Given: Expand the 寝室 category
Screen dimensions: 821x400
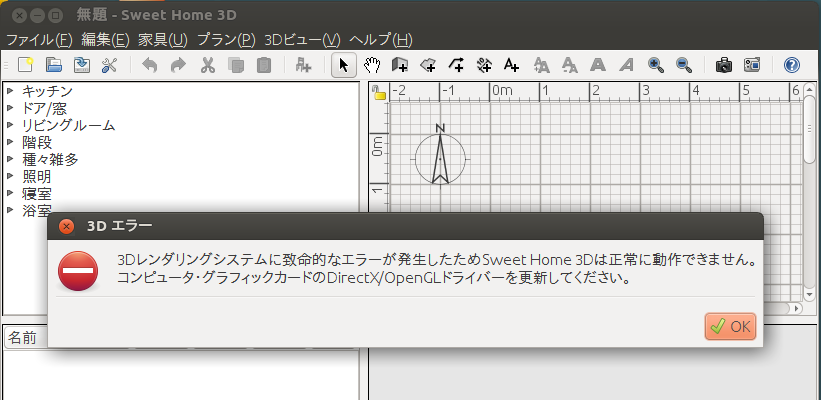Looking at the screenshot, I should [x=10, y=193].
